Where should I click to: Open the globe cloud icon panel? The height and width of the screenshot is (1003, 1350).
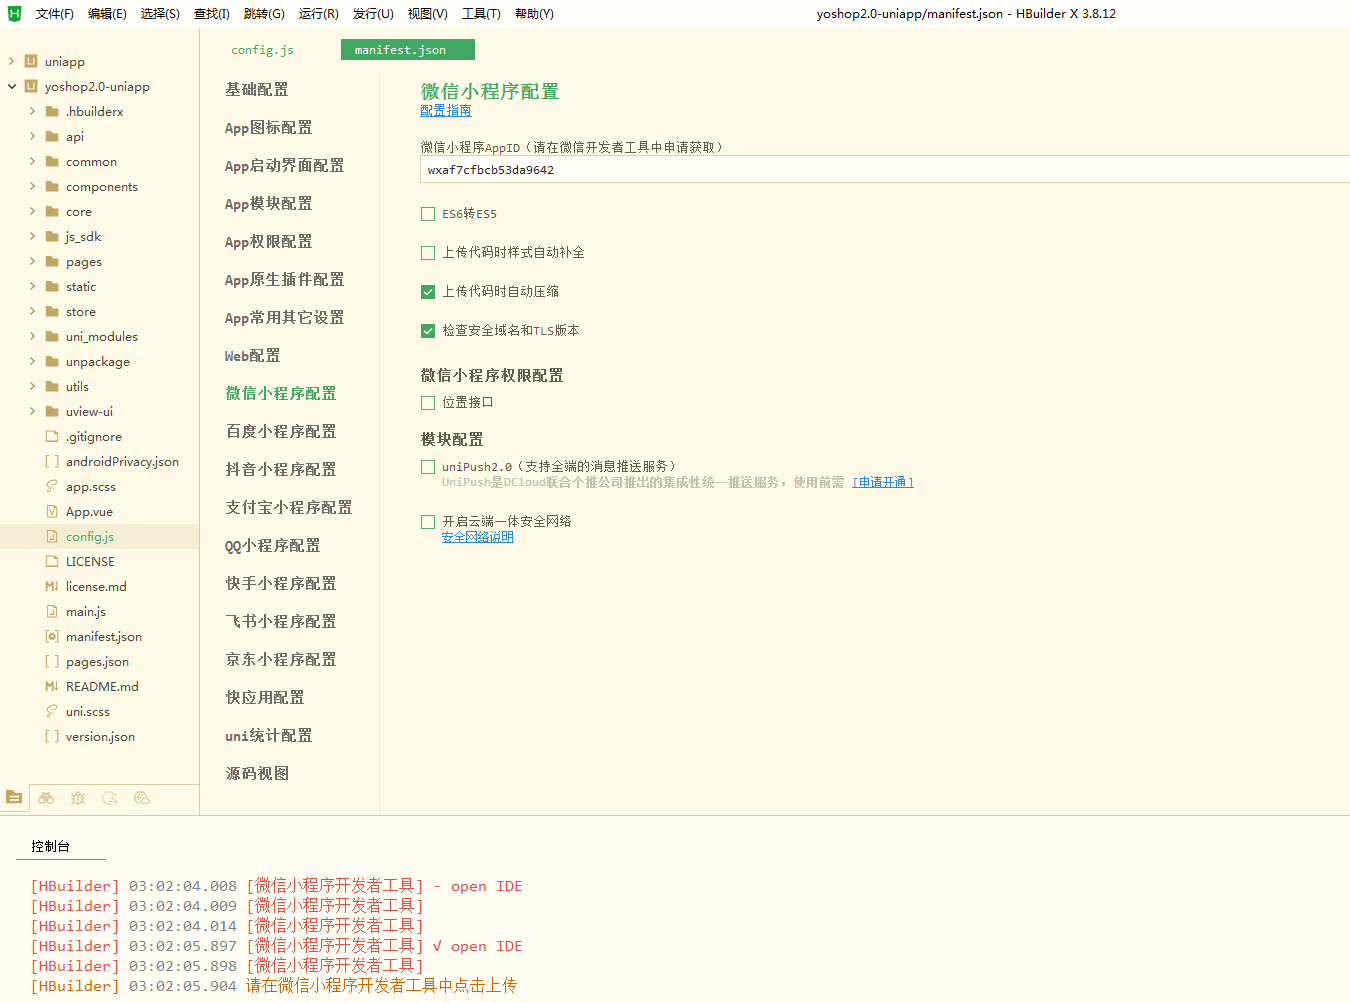pyautogui.click(x=142, y=797)
